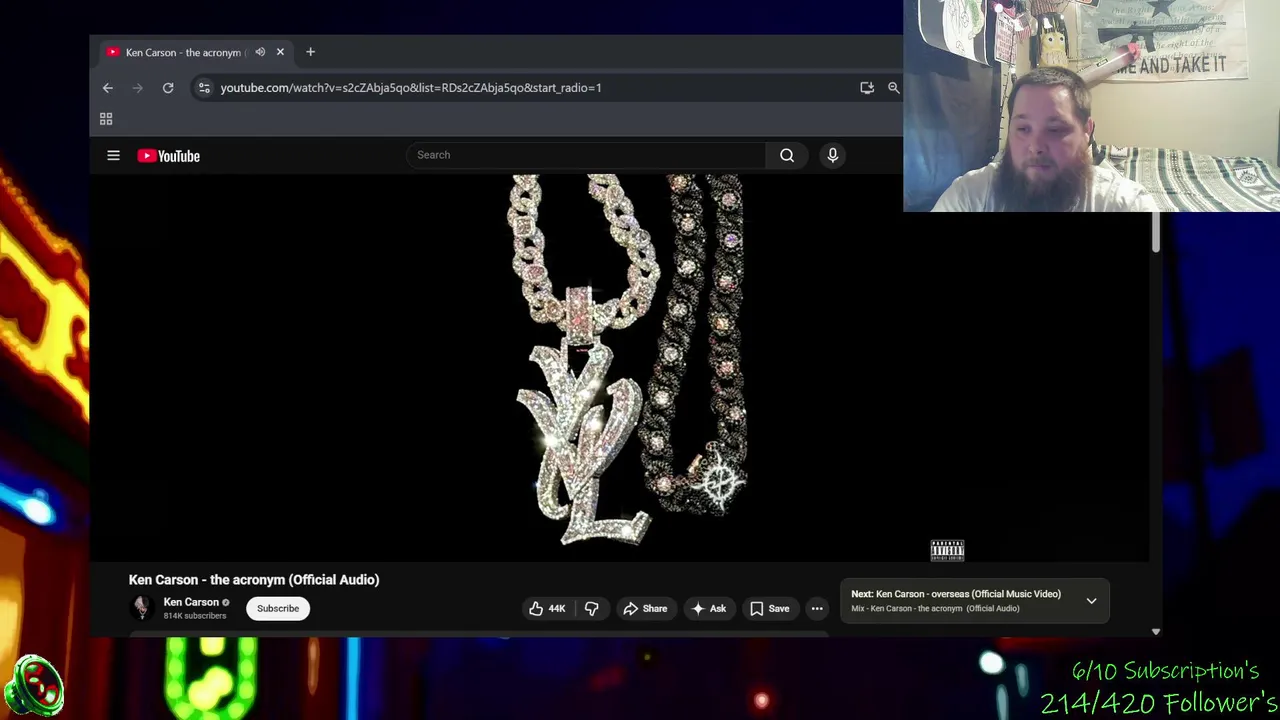Click into the YouTube Search field
Viewport: 1280px width, 720px height.
pos(586,155)
